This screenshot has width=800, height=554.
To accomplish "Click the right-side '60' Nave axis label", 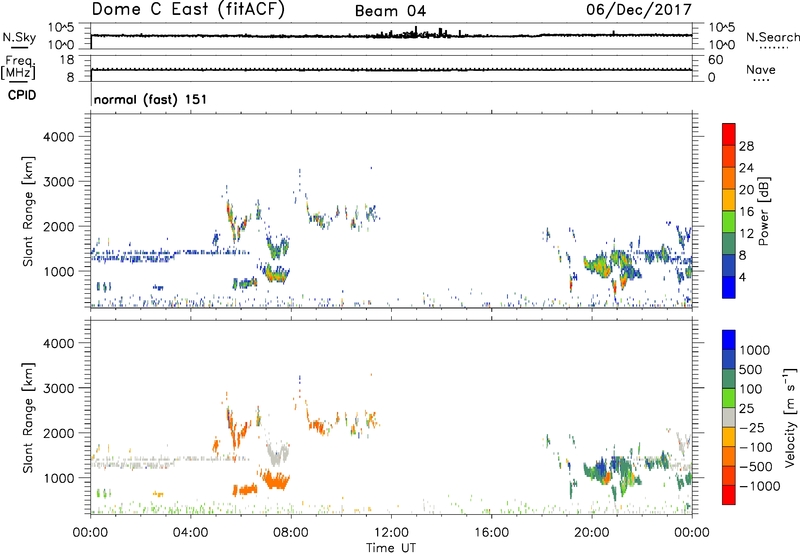I will pos(715,60).
